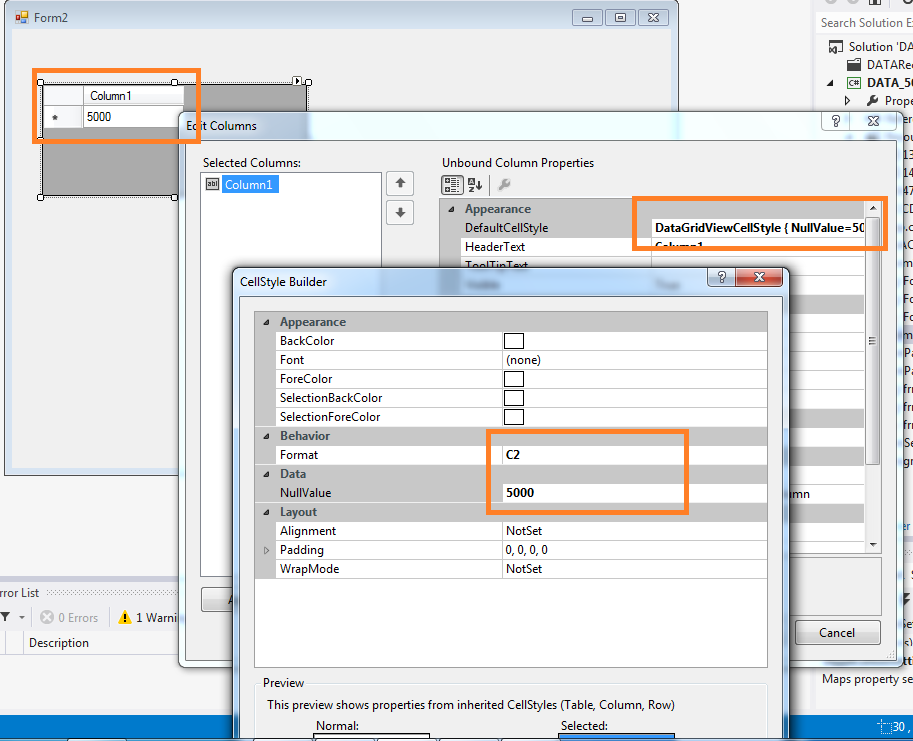
Task: Collapse the Appearance category in CellStyle Builder
Action: coord(266,322)
